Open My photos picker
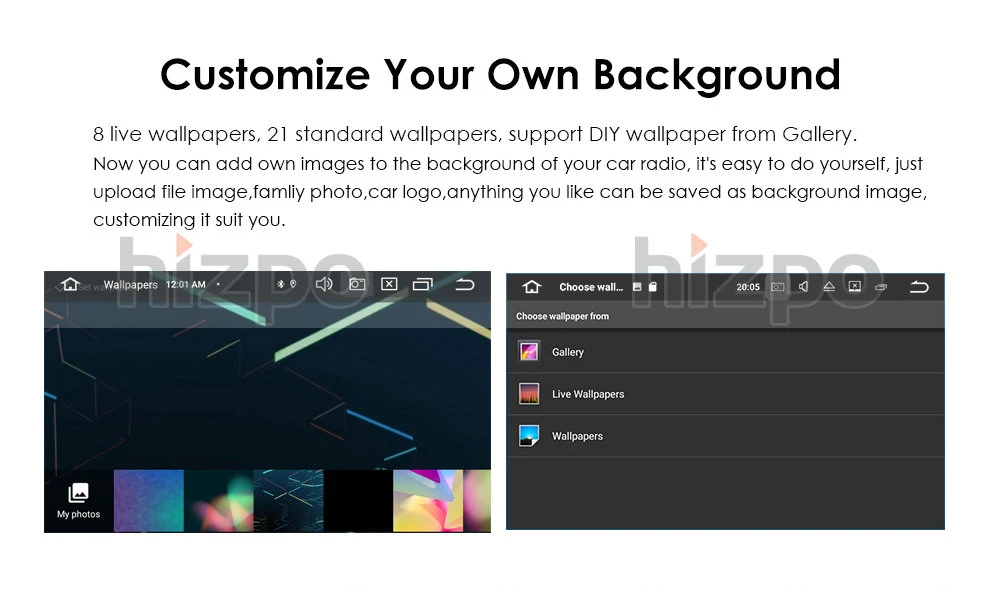Image resolution: width=1000 pixels, height=592 pixels. (x=78, y=501)
